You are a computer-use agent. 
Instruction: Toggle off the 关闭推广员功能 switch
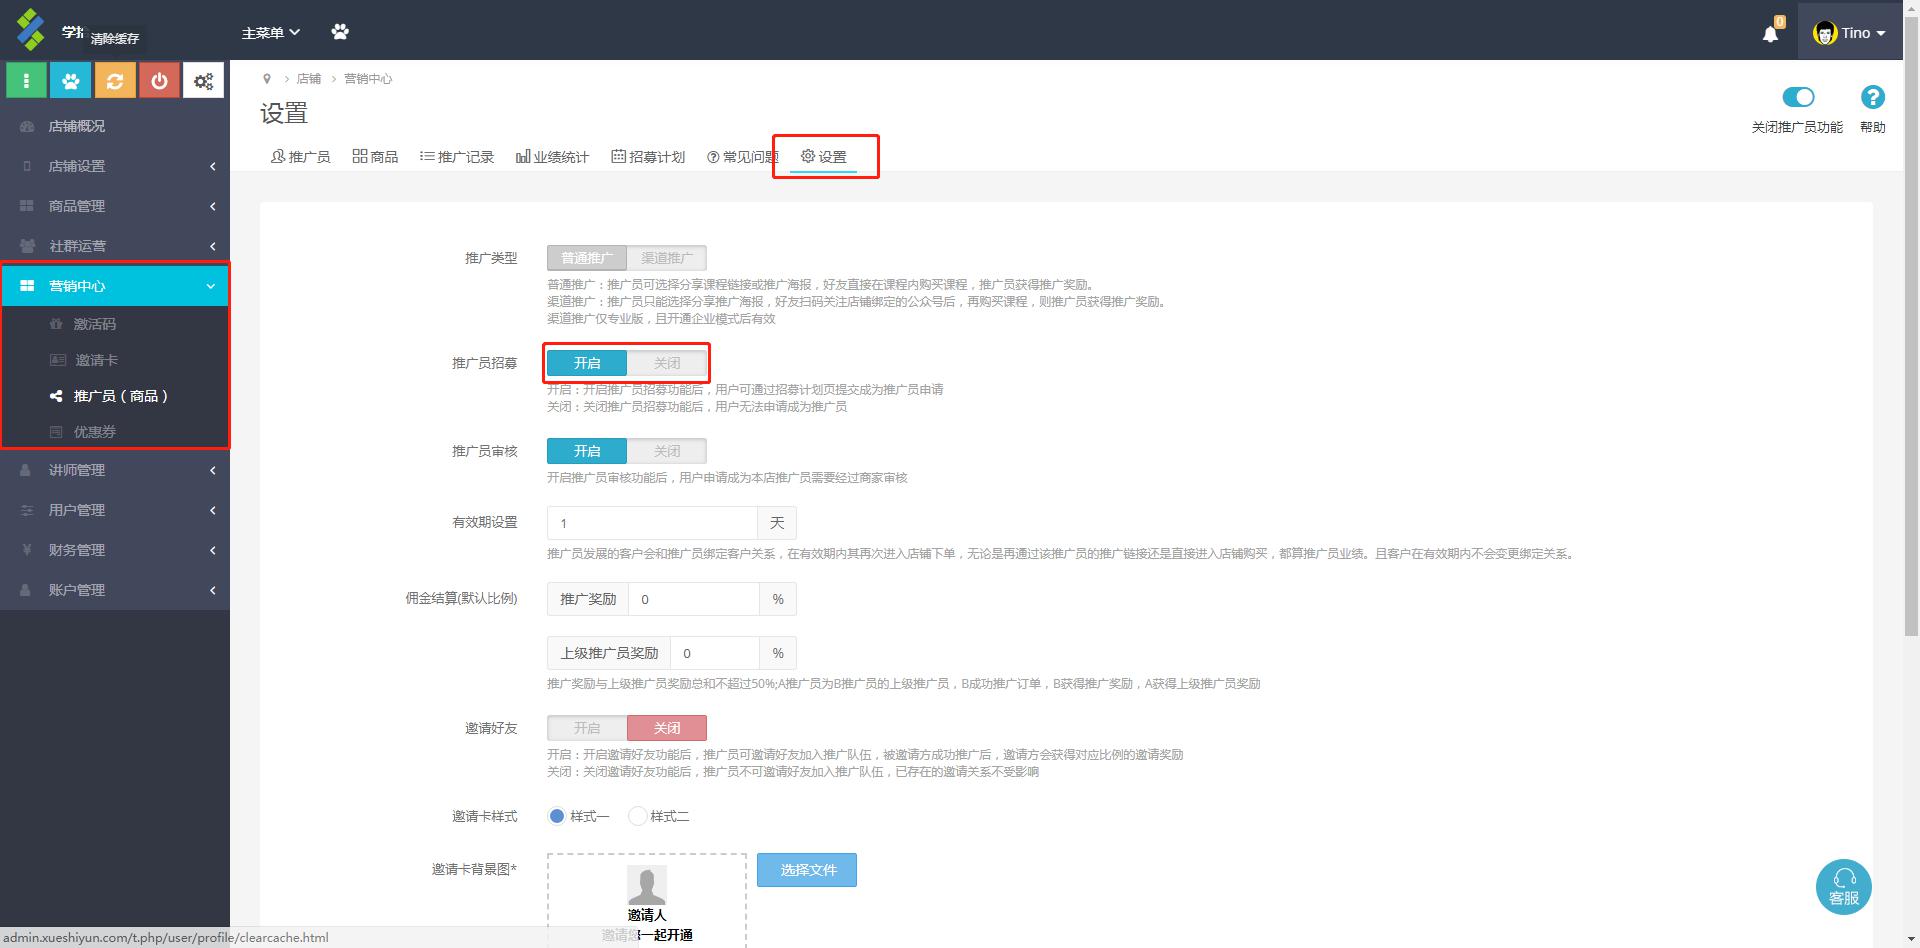pyautogui.click(x=1797, y=97)
